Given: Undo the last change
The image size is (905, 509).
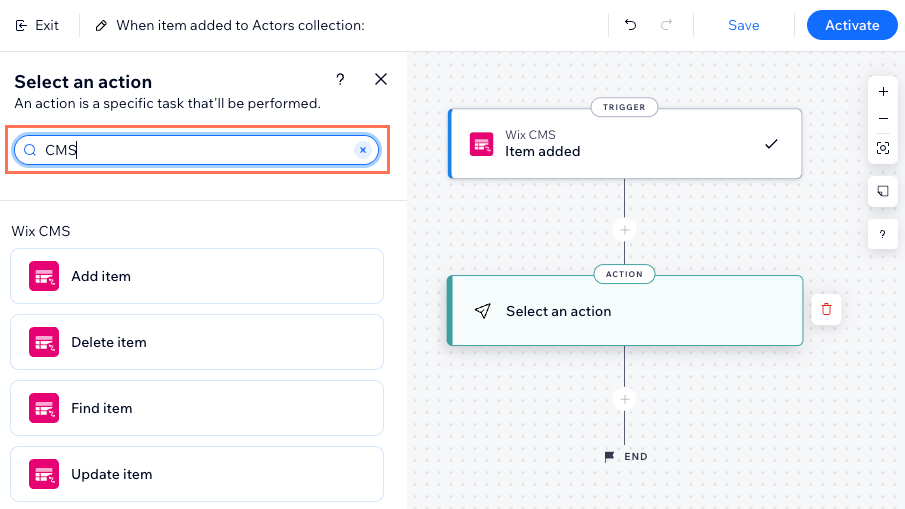Looking at the screenshot, I should click(630, 25).
